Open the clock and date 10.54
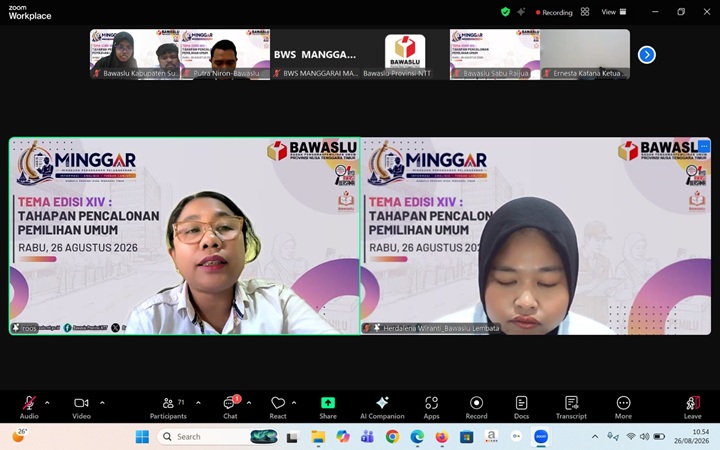Viewport: 720px width, 450px height. pyautogui.click(x=691, y=436)
